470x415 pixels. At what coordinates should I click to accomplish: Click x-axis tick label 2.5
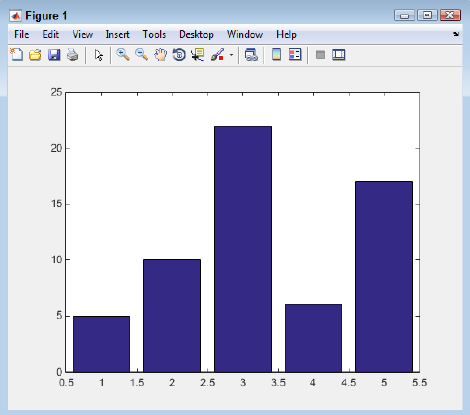pyautogui.click(x=208, y=383)
